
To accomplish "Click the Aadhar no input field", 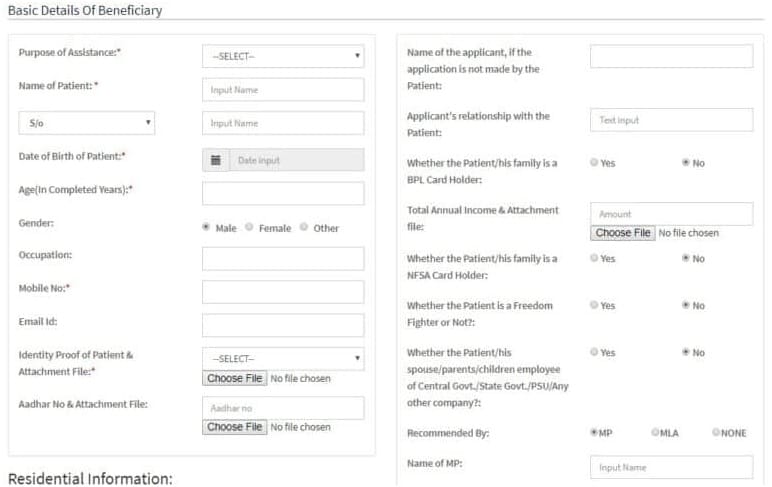I will pos(283,408).
